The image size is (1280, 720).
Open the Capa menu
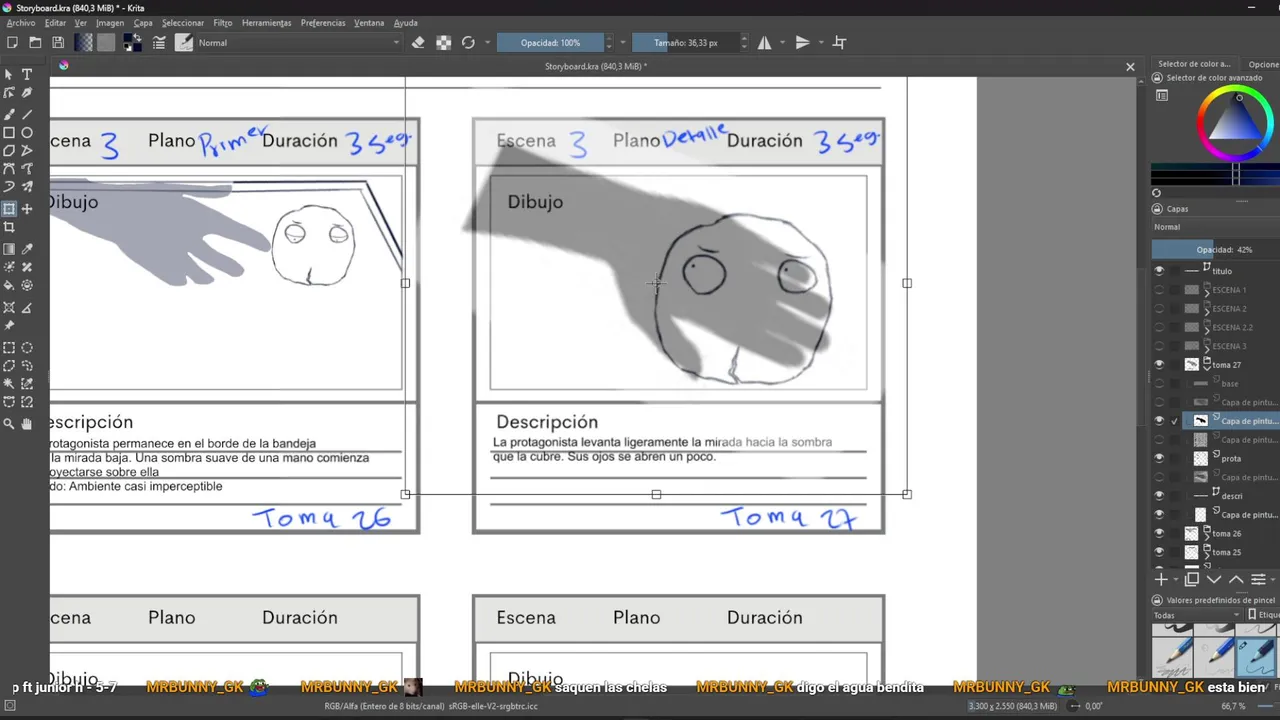pyautogui.click(x=143, y=23)
